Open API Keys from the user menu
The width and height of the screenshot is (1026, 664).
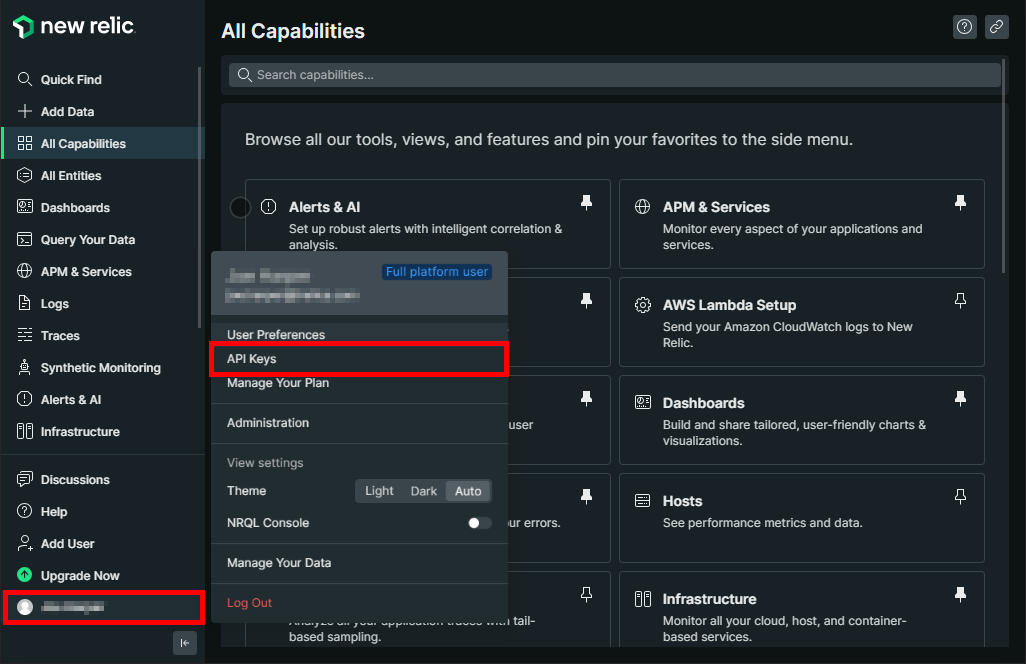(359, 358)
